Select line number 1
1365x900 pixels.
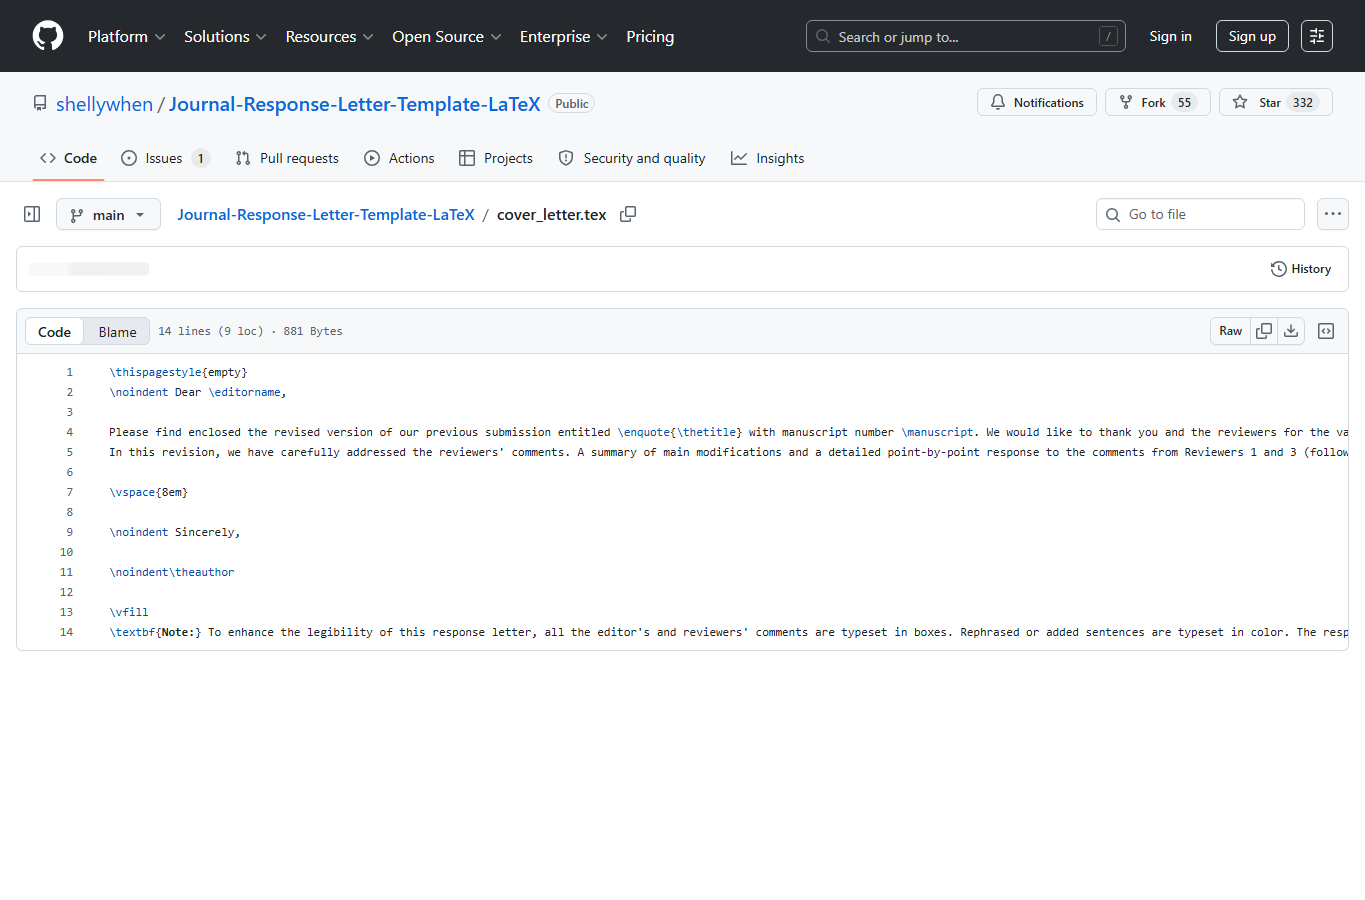(x=70, y=372)
